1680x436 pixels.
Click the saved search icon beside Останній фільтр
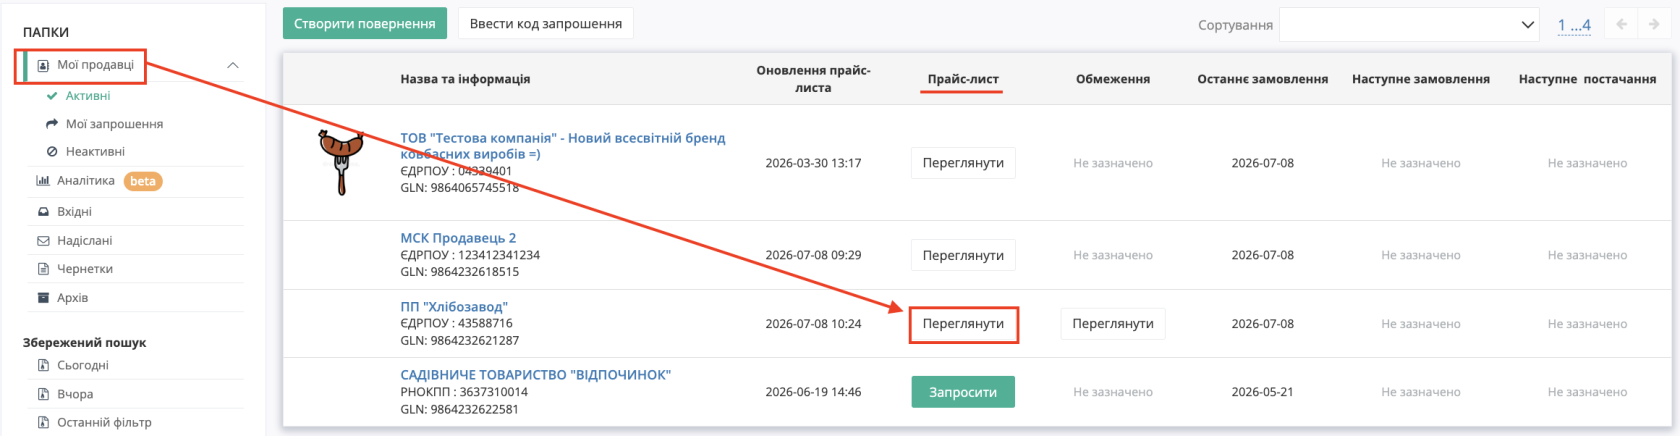43,423
